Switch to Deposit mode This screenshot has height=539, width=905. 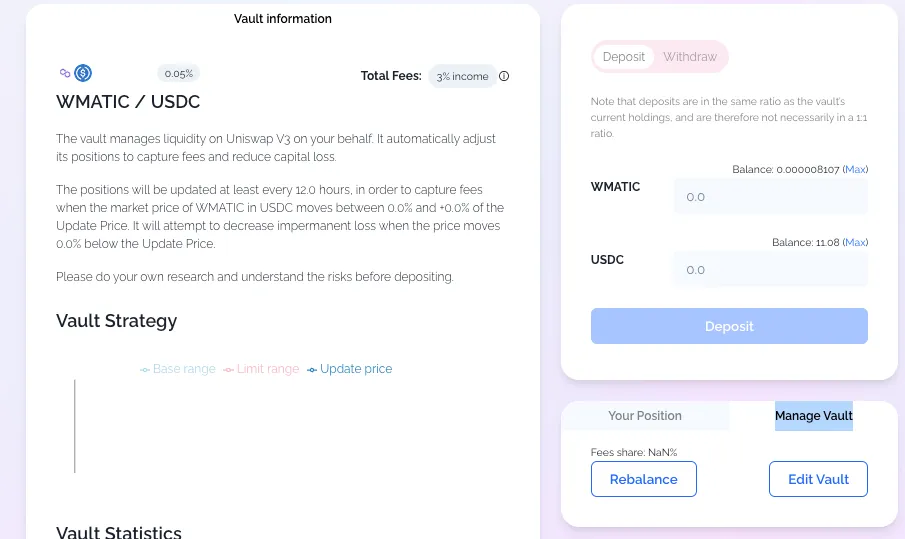point(624,57)
